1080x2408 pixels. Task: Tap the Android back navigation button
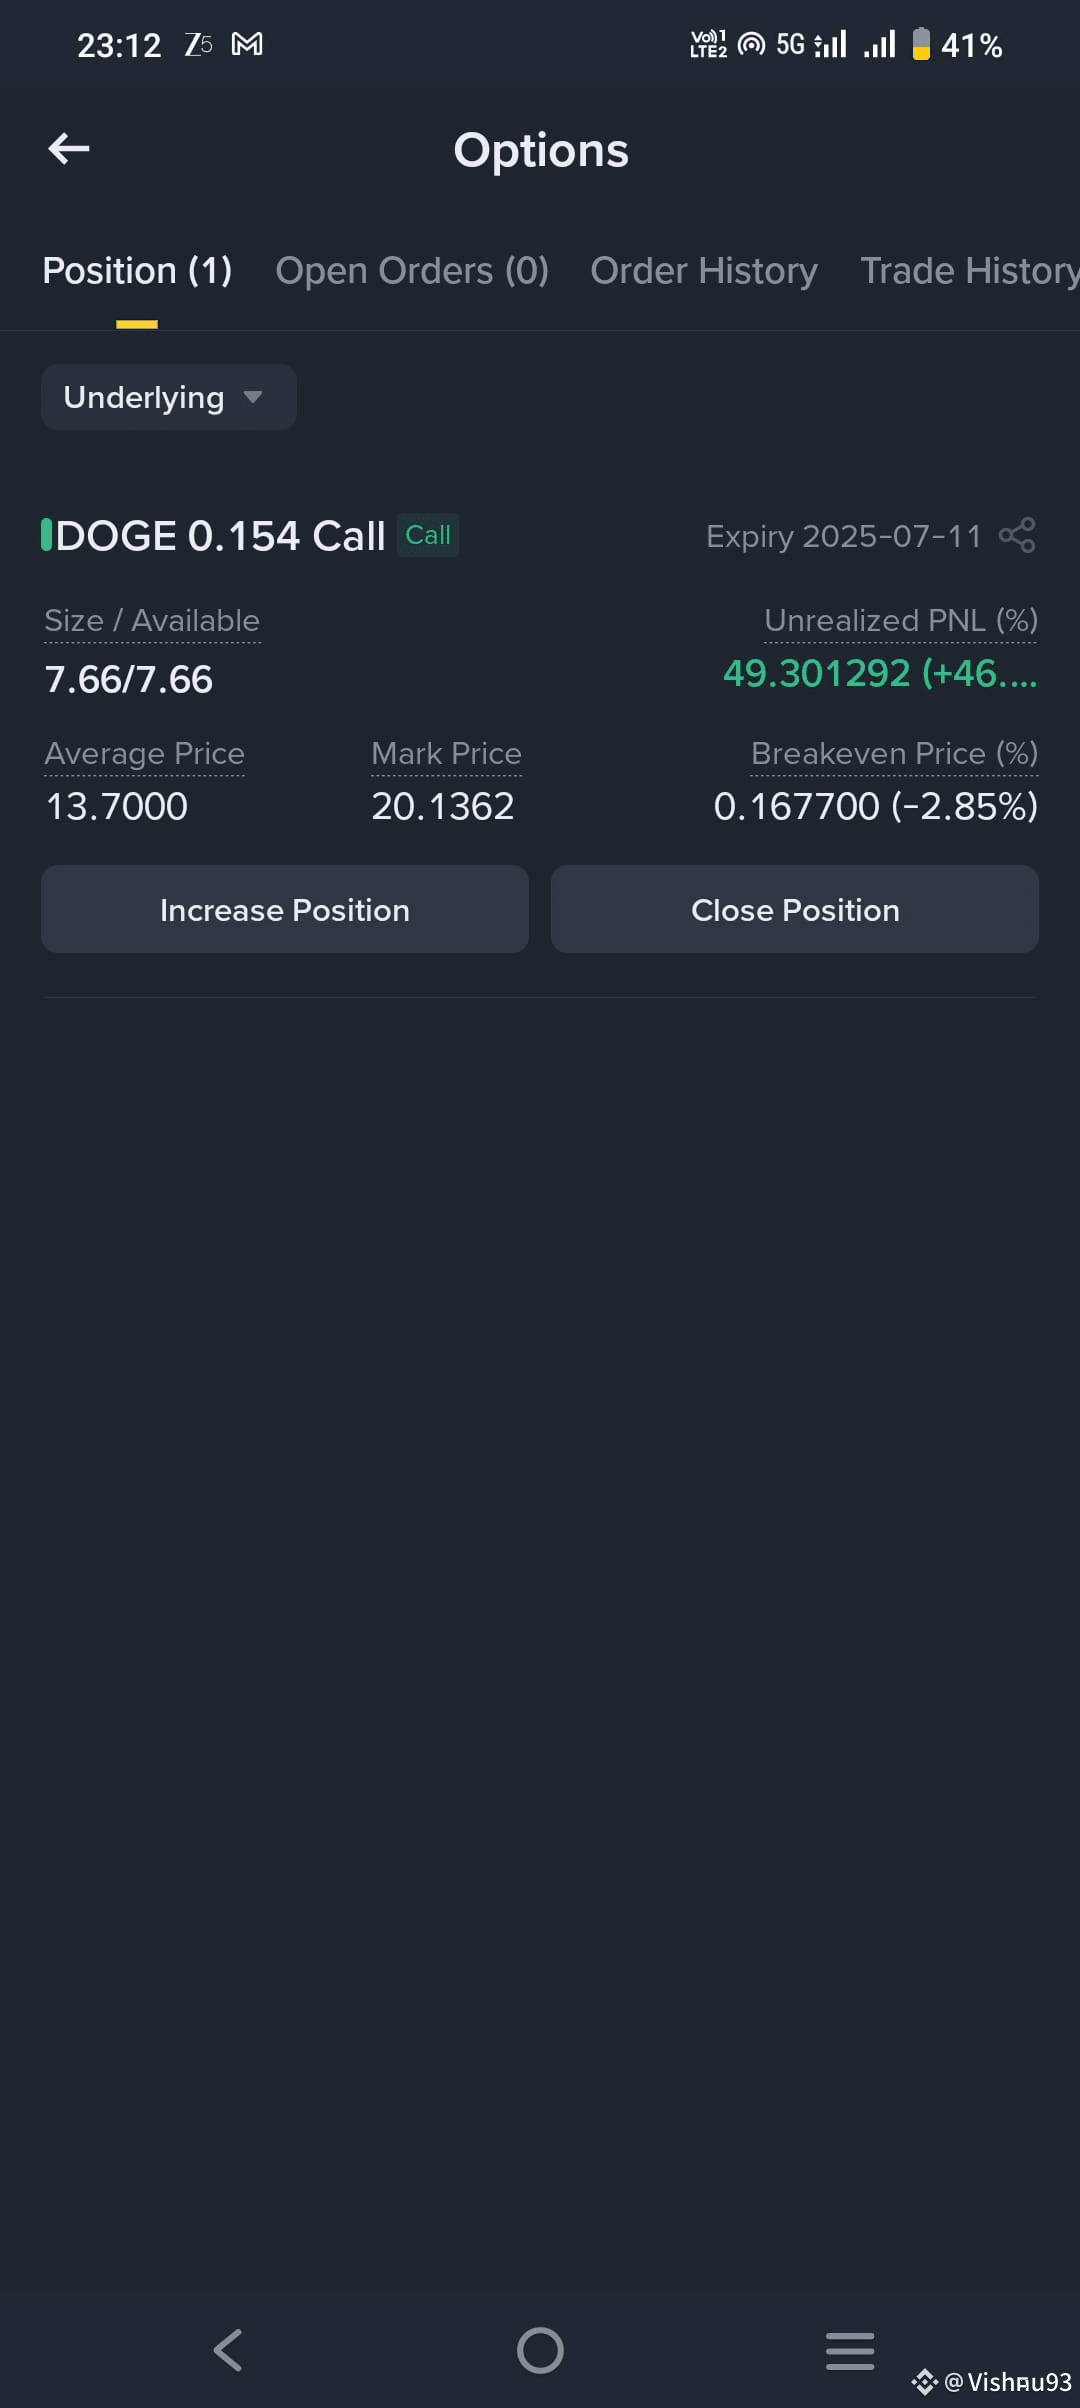(x=228, y=2350)
